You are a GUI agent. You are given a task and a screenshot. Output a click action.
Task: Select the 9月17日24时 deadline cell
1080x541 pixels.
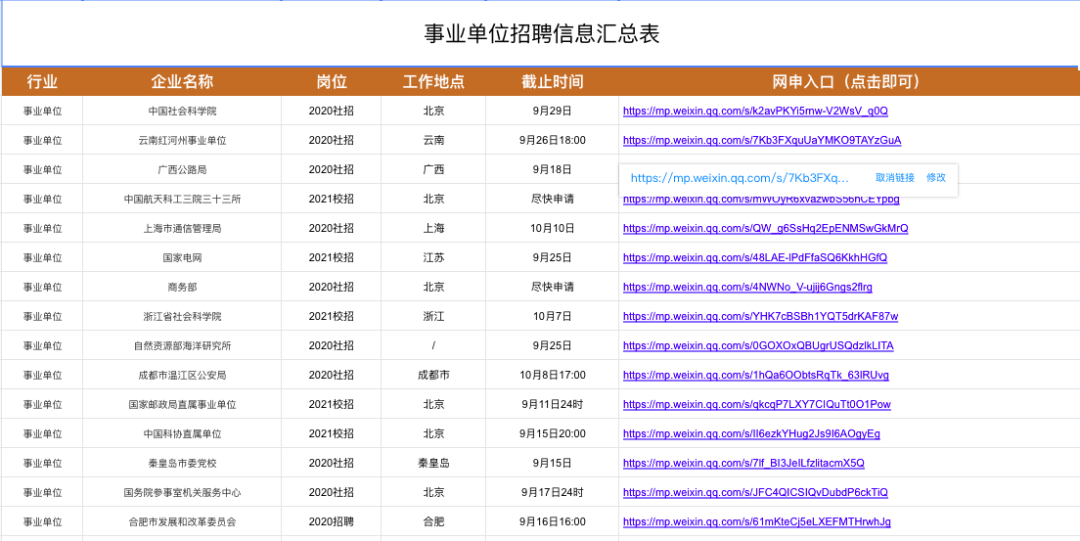pyautogui.click(x=552, y=492)
